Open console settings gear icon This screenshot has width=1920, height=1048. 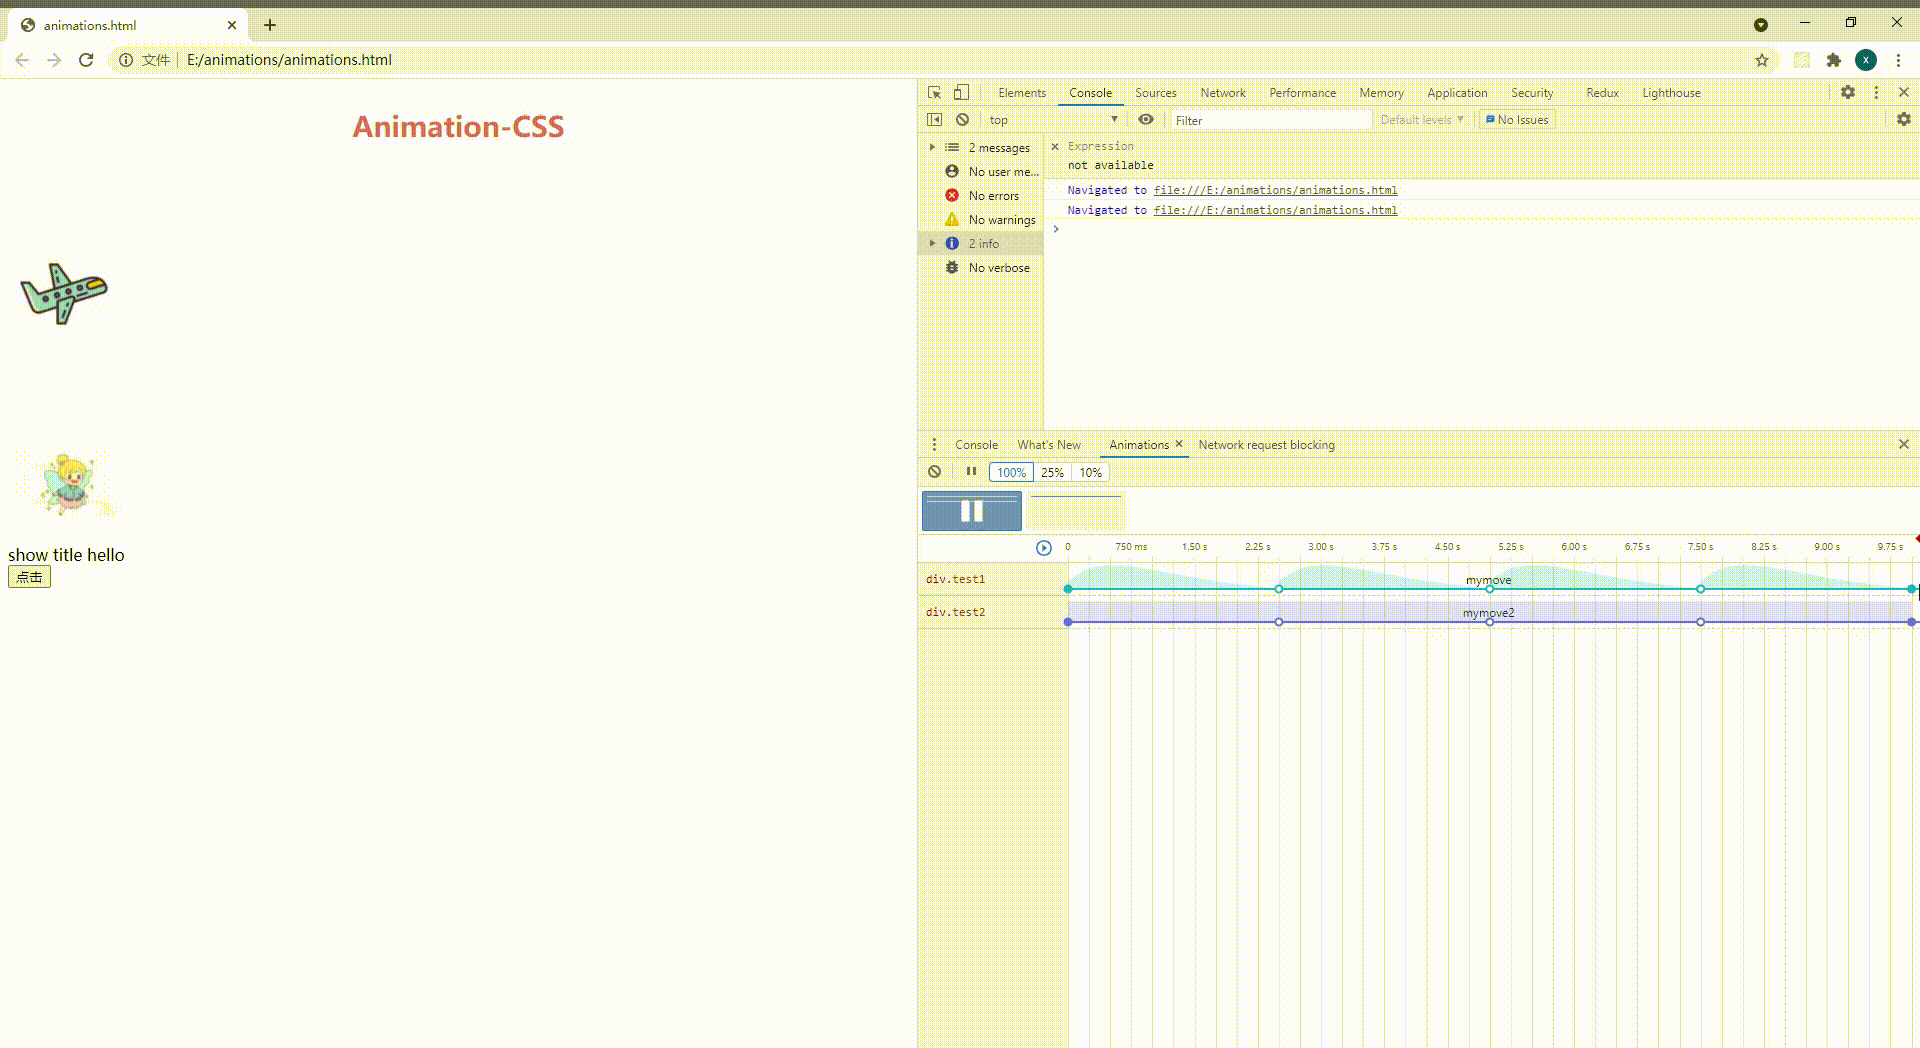coord(1904,119)
